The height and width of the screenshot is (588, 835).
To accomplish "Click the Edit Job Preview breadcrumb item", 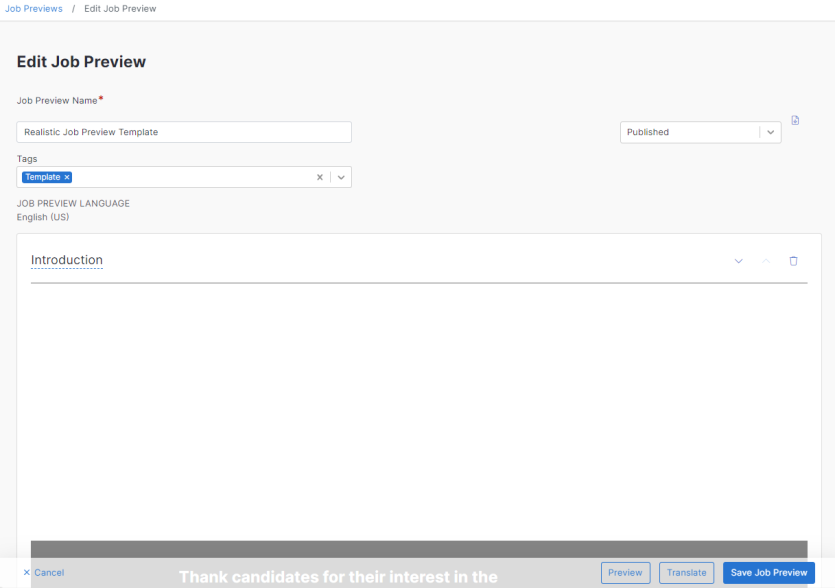I will [120, 9].
